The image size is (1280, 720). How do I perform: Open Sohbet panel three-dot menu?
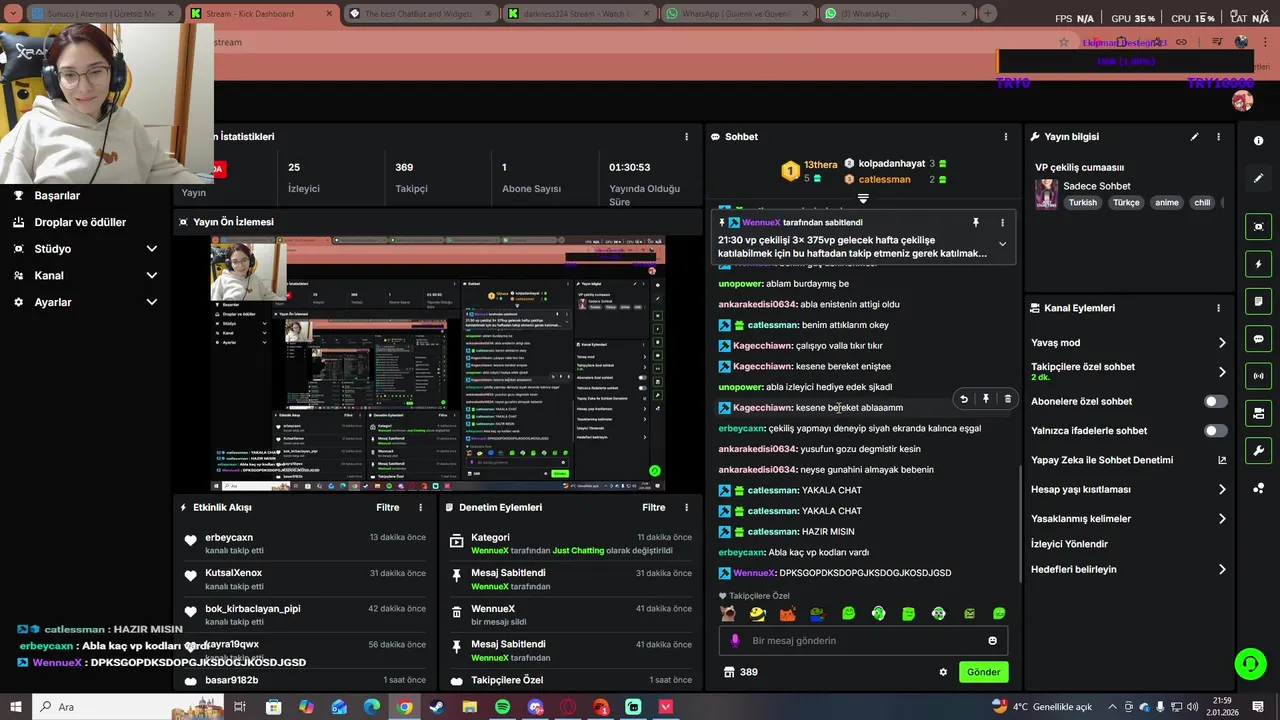tap(1005, 137)
